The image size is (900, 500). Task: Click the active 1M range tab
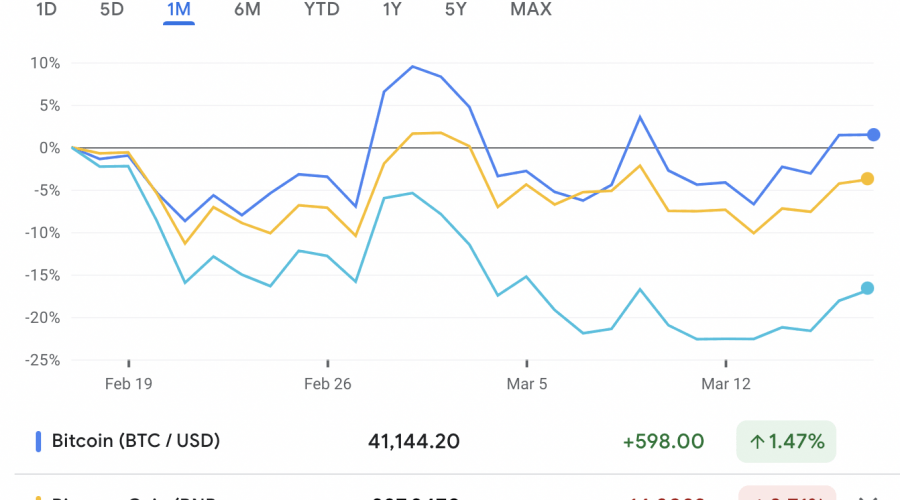[179, 10]
